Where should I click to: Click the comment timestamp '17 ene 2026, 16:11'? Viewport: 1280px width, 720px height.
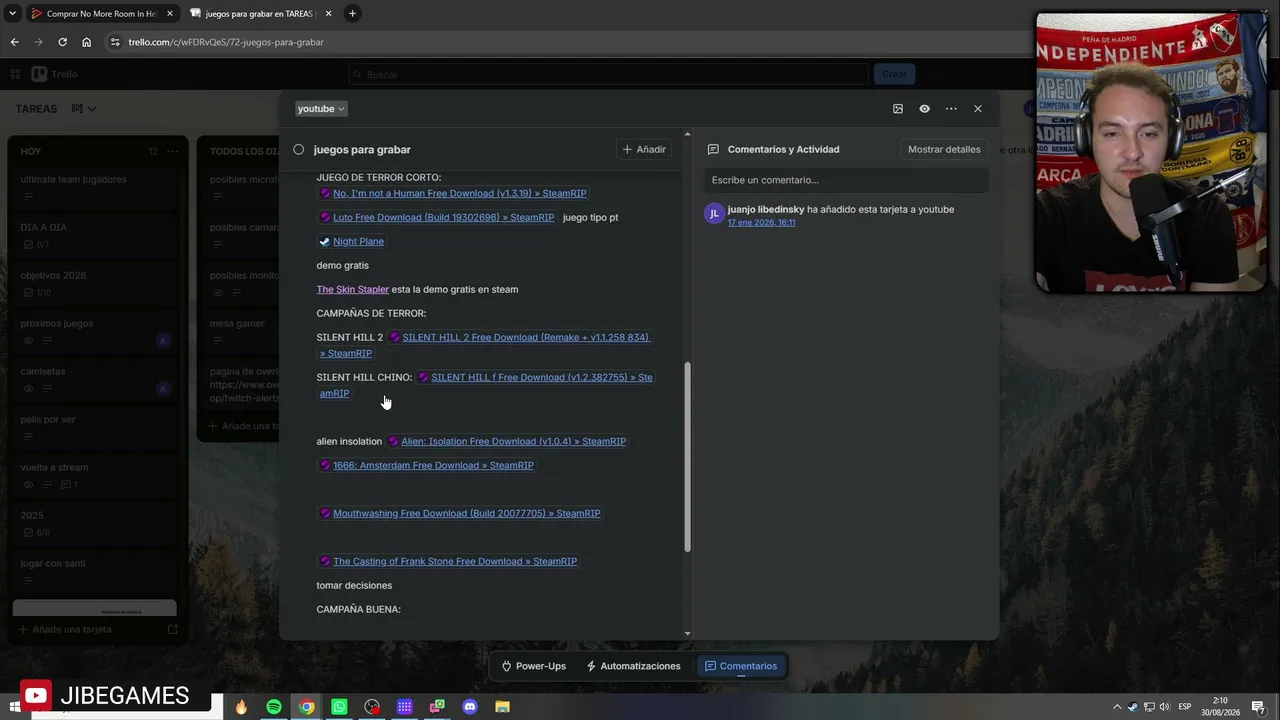tap(761, 222)
